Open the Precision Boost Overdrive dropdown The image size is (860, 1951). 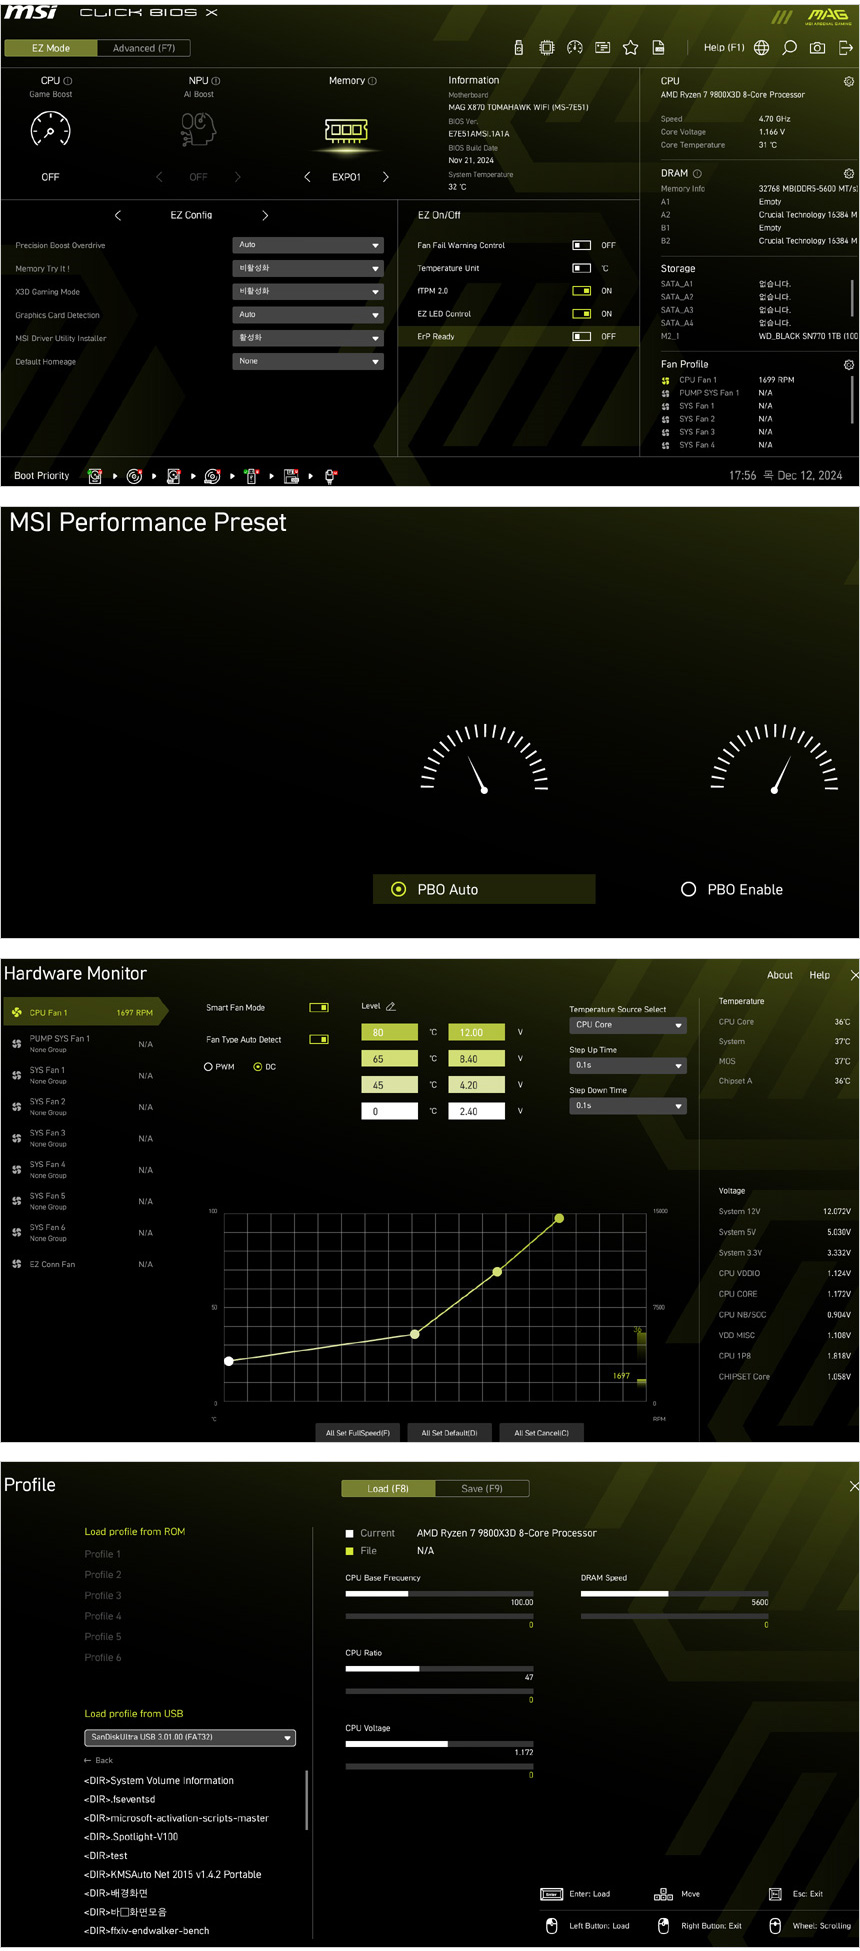point(308,245)
